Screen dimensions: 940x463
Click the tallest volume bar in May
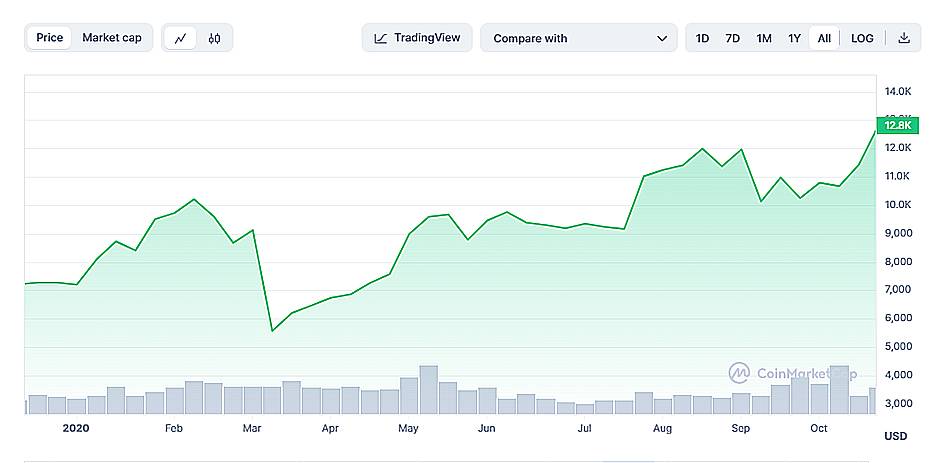pos(428,390)
